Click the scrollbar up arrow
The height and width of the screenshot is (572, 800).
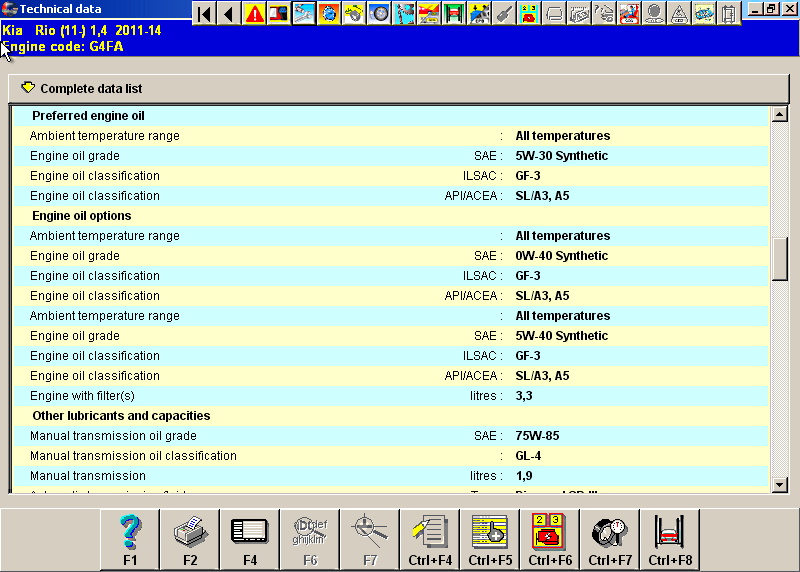[x=779, y=114]
